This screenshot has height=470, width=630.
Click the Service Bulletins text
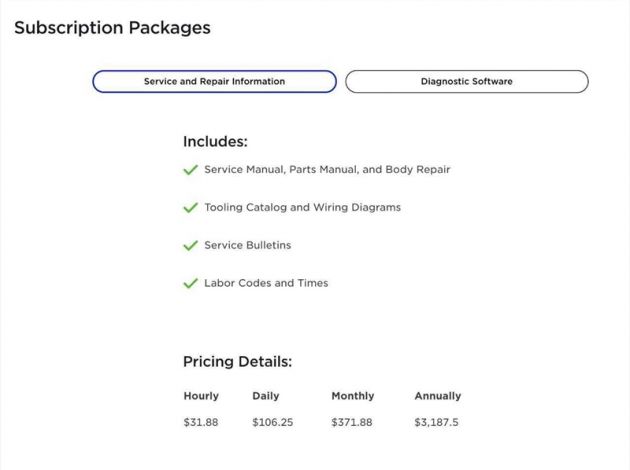pyautogui.click(x=247, y=245)
